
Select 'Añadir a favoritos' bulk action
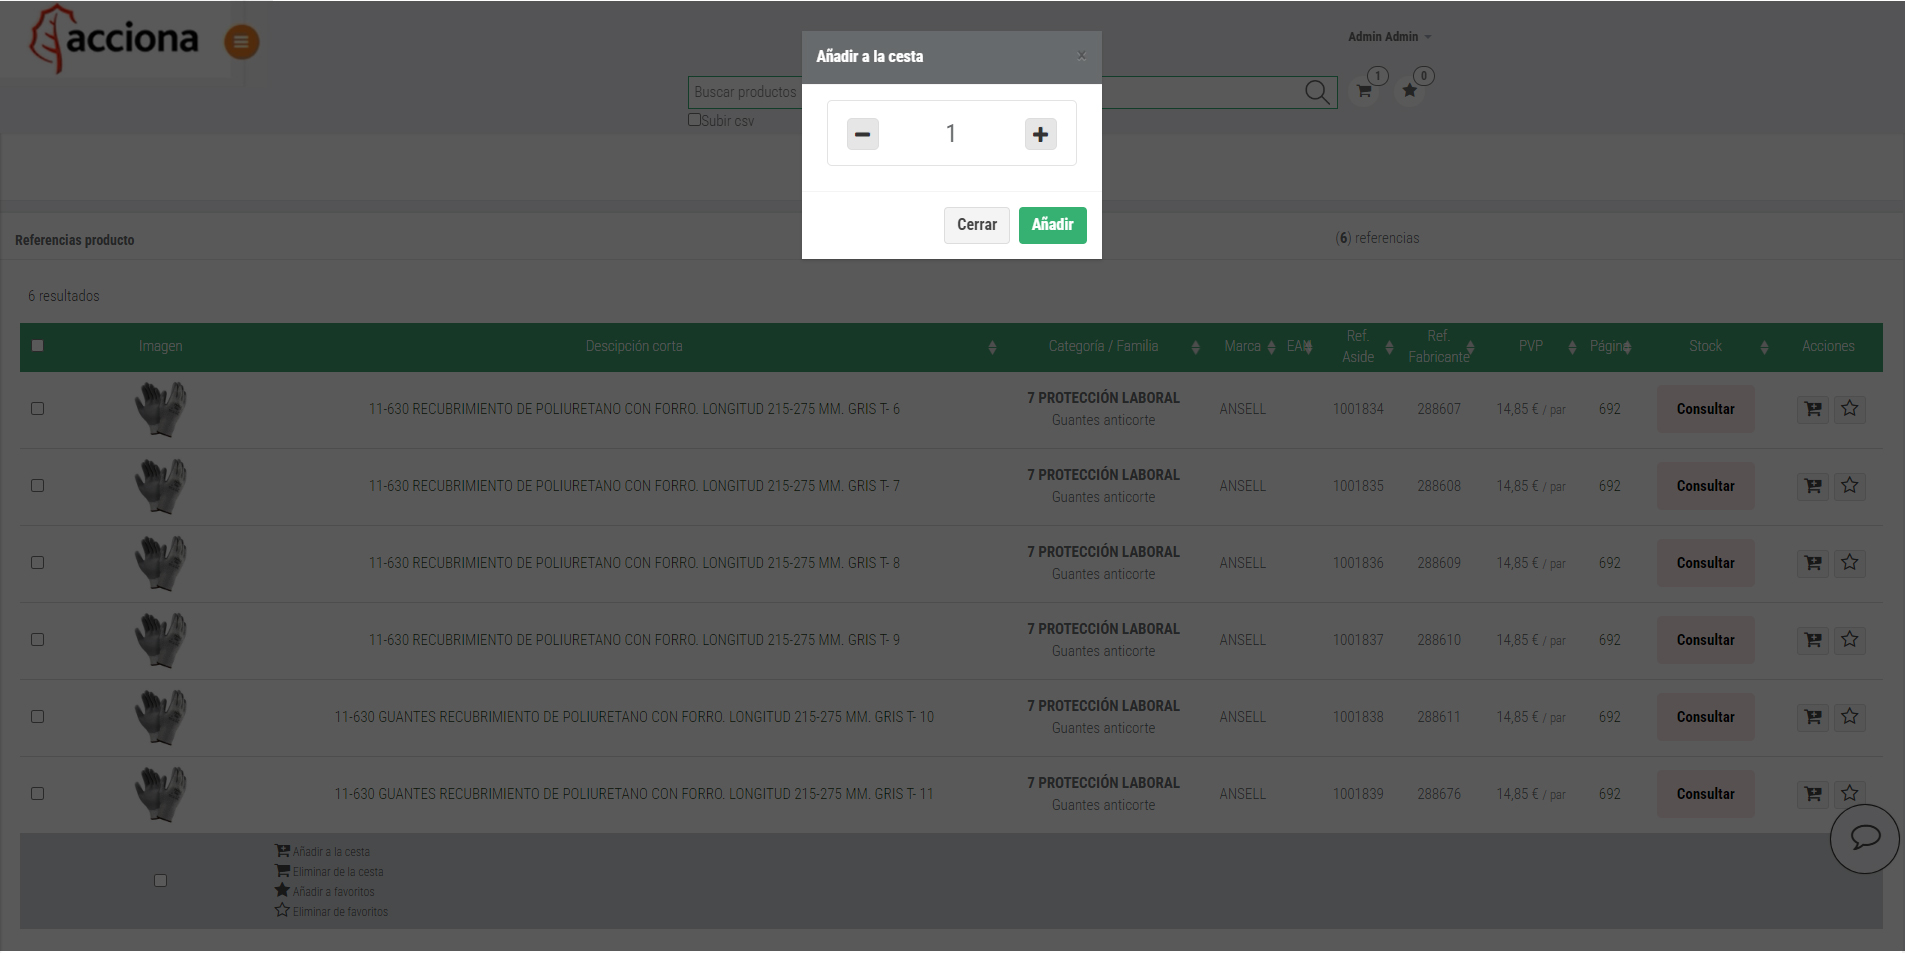(332, 892)
